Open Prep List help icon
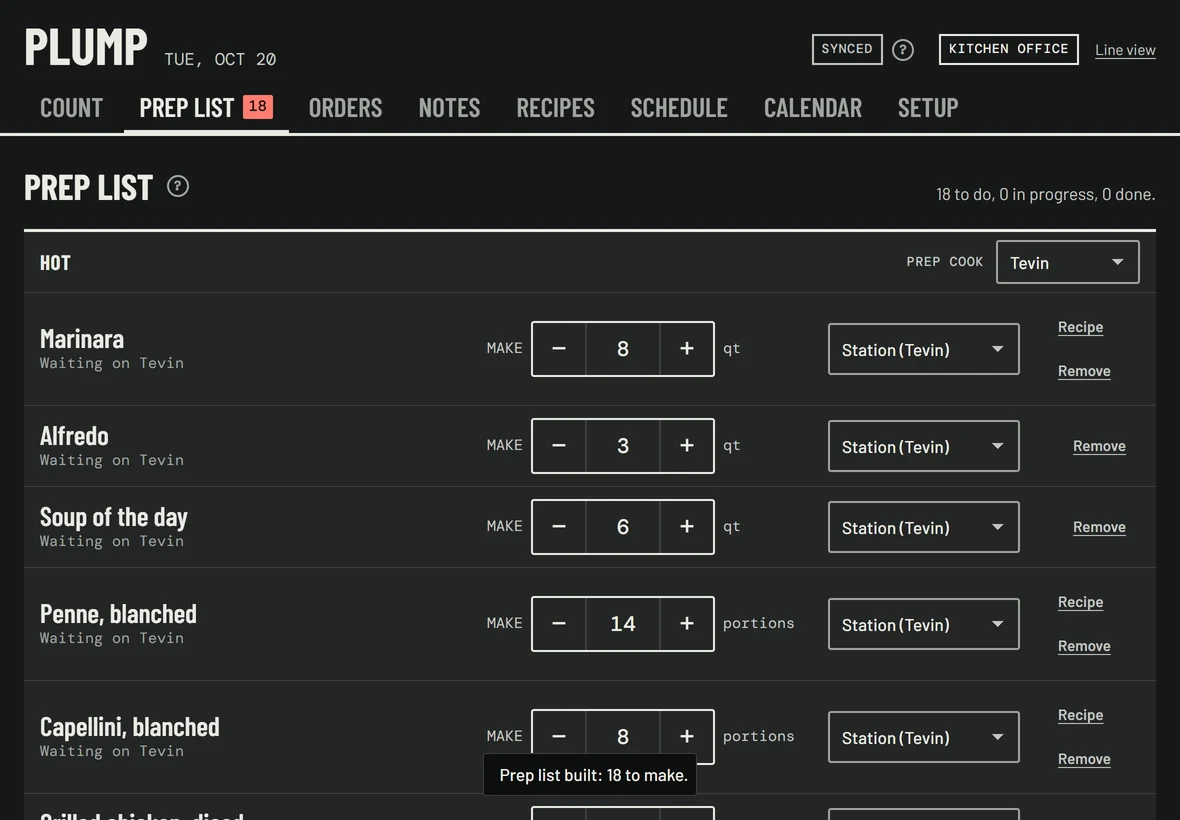 pyautogui.click(x=178, y=186)
